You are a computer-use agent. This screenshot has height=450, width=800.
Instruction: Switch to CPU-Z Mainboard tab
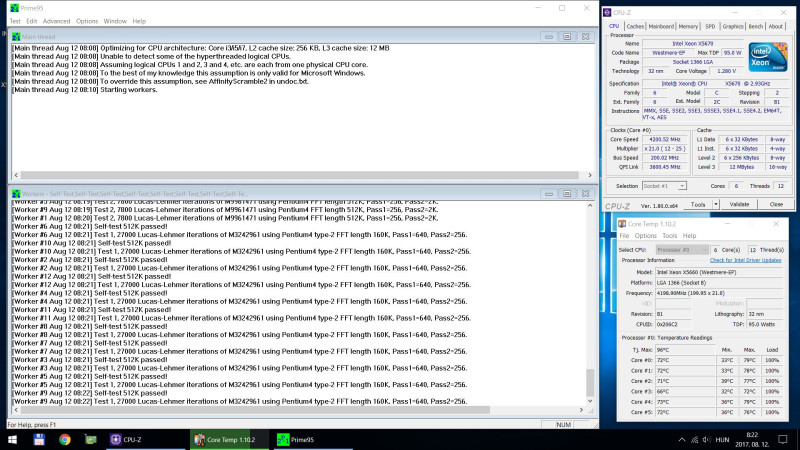(x=661, y=26)
